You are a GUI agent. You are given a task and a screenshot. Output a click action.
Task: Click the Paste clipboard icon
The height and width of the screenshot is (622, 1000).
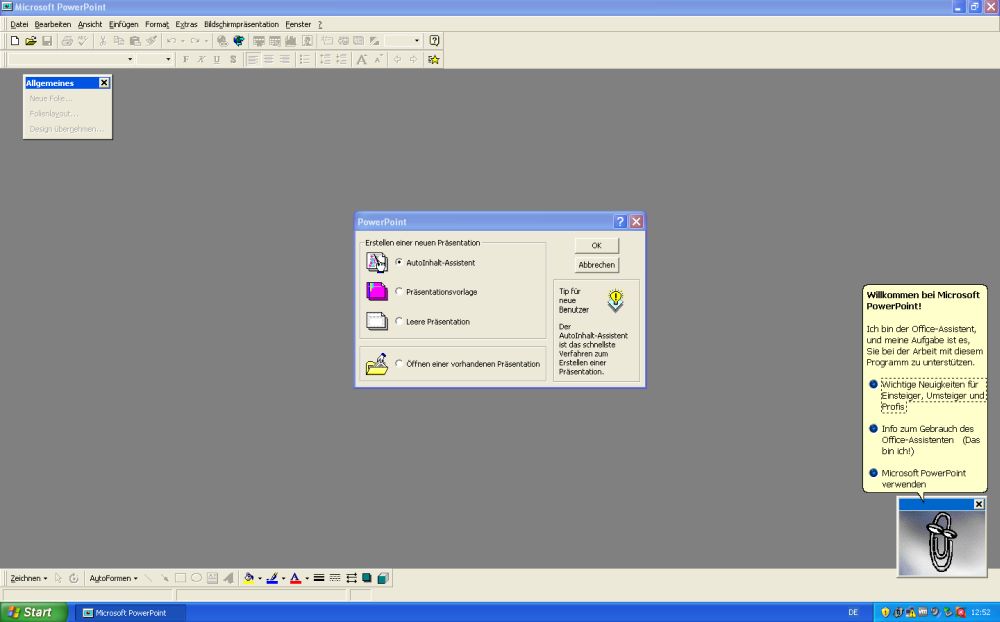click(x=135, y=41)
